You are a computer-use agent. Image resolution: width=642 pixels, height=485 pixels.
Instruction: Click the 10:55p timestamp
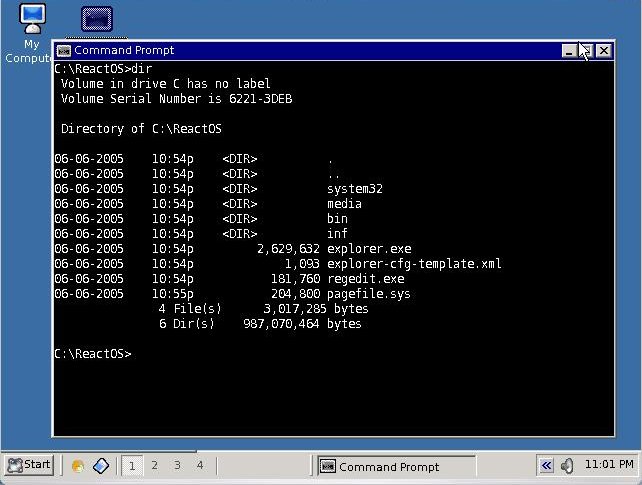[173, 294]
